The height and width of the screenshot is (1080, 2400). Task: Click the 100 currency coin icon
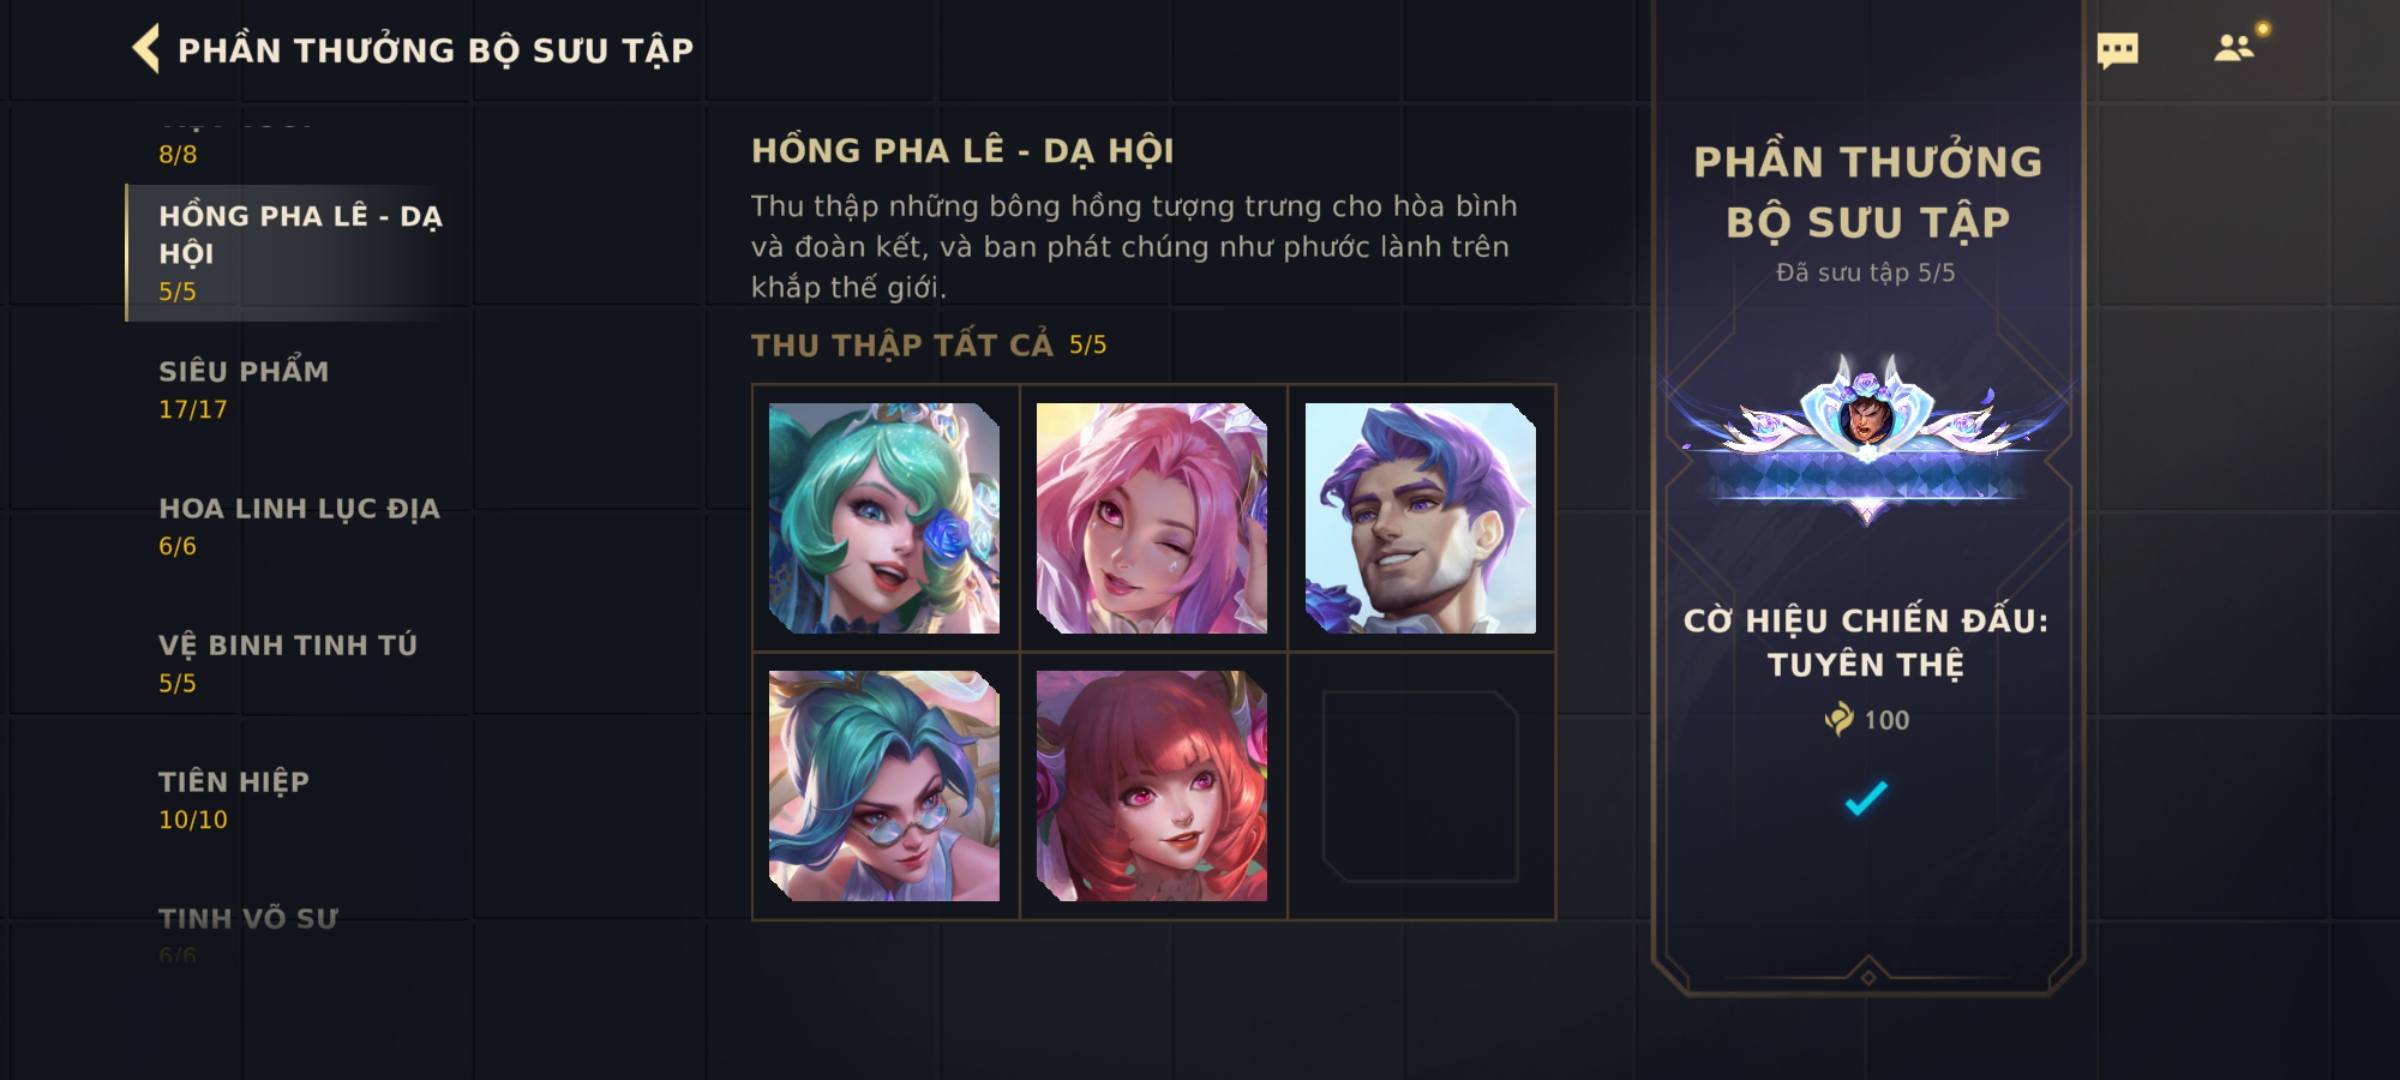point(1839,719)
